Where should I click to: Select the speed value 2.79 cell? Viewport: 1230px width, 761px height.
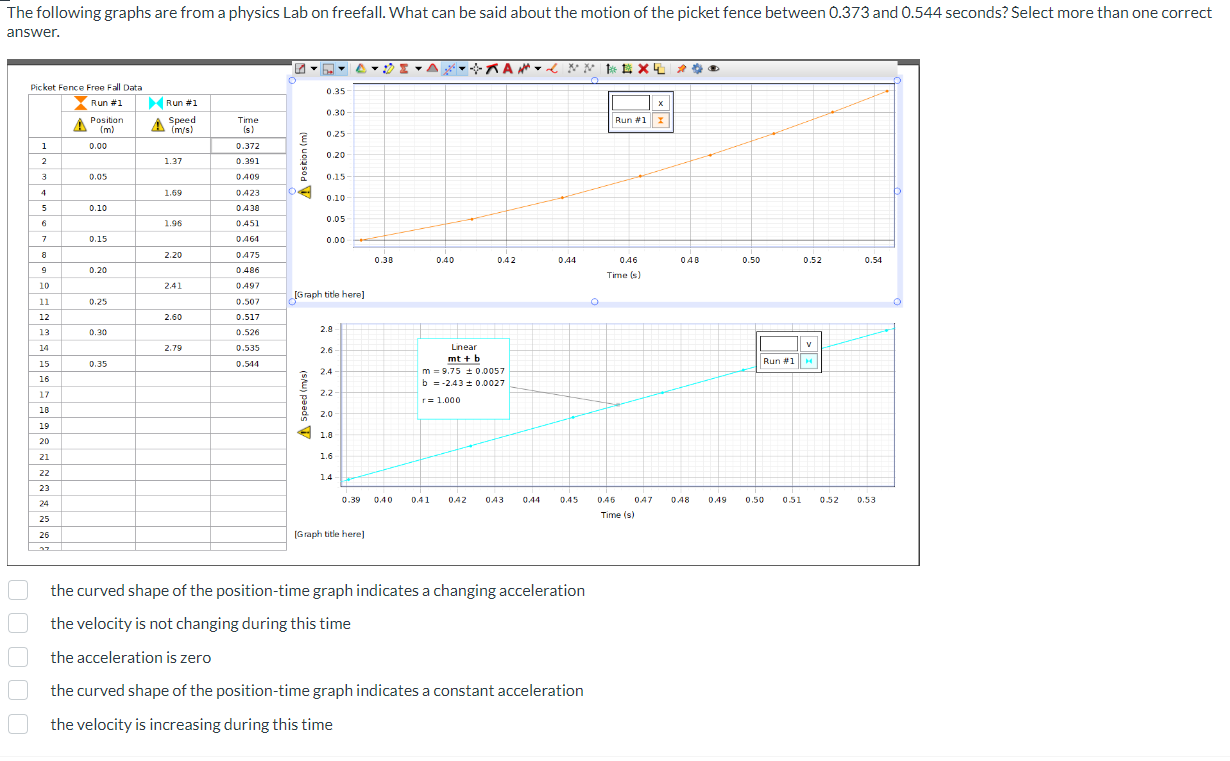pos(173,348)
